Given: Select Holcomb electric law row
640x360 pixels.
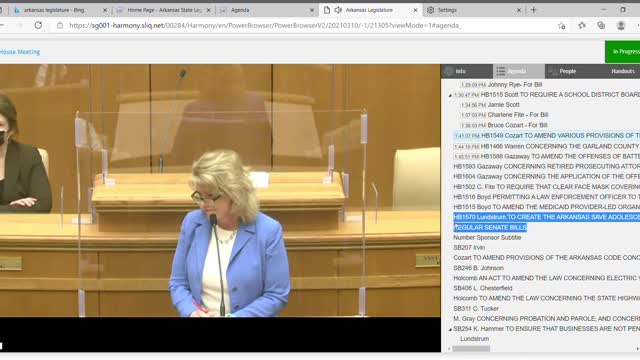Looking at the screenshot, I should (547, 278).
